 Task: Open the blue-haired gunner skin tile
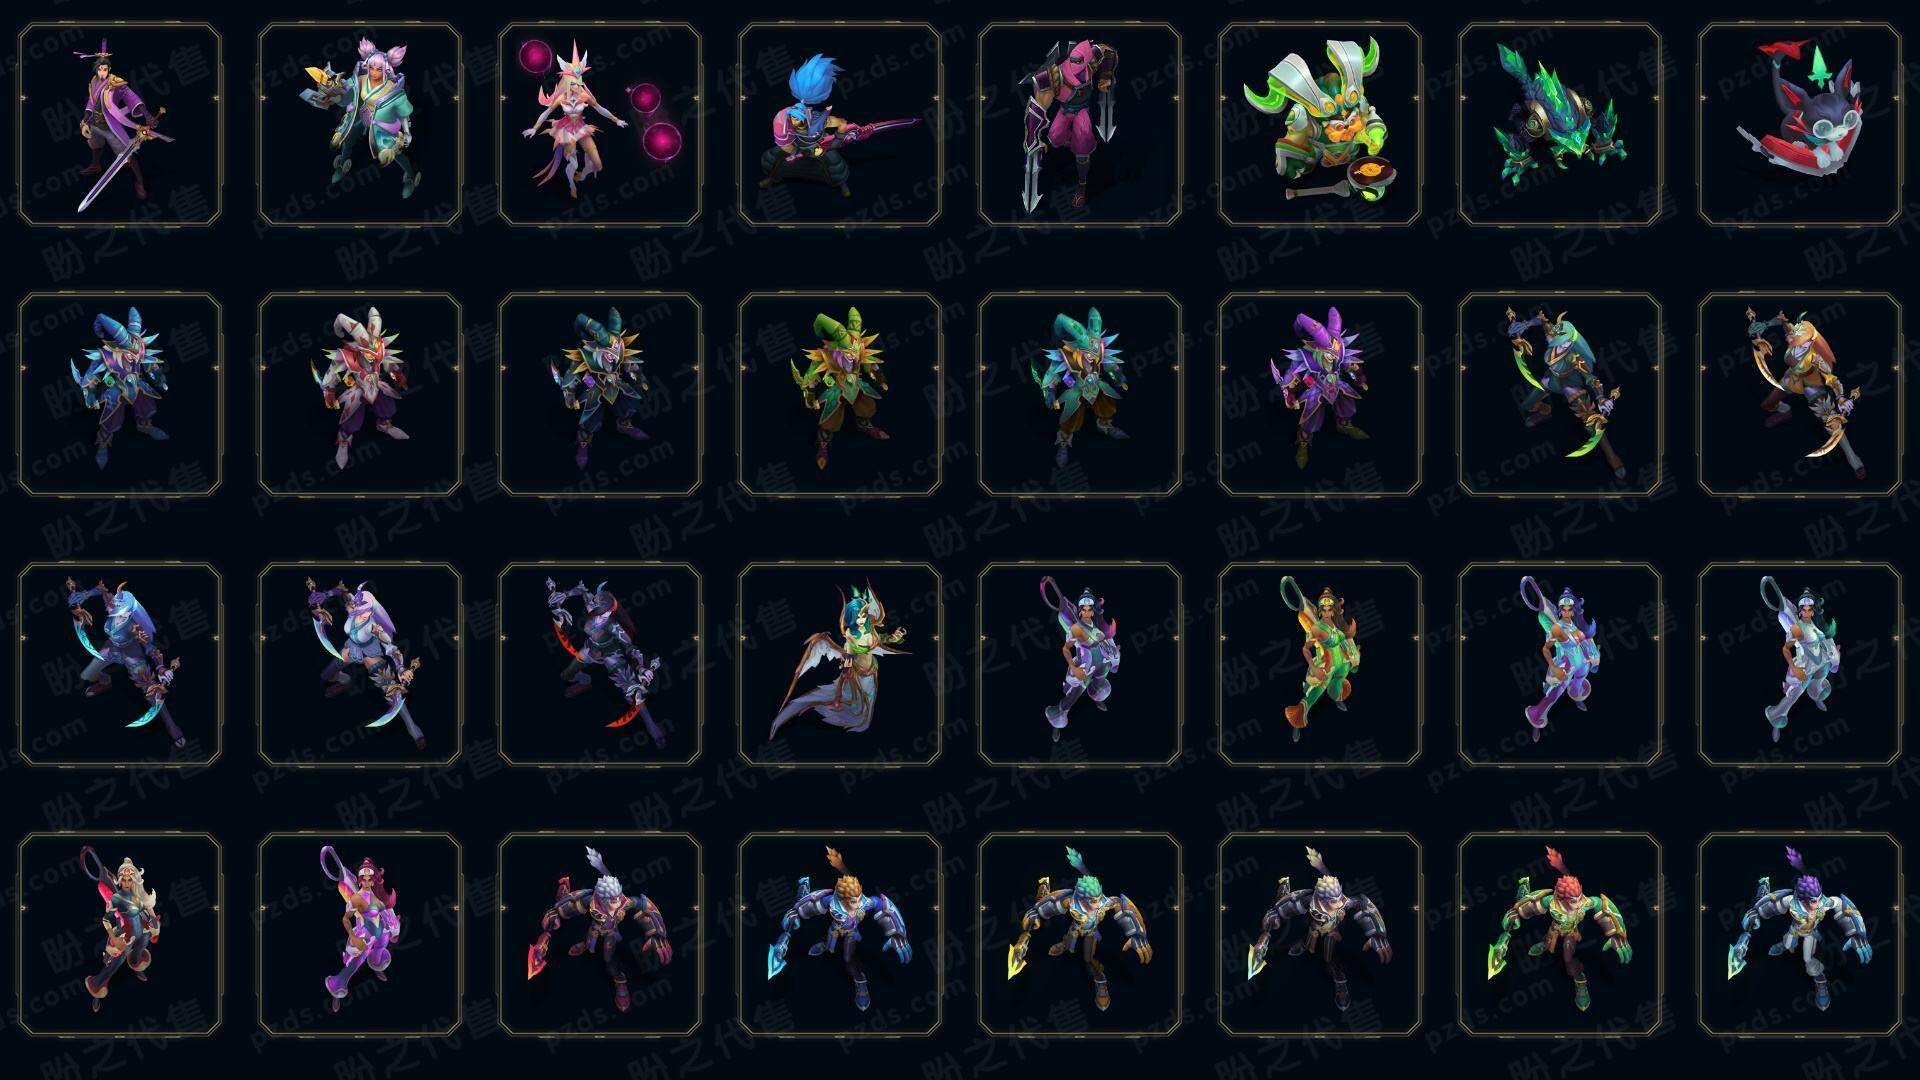pos(840,125)
